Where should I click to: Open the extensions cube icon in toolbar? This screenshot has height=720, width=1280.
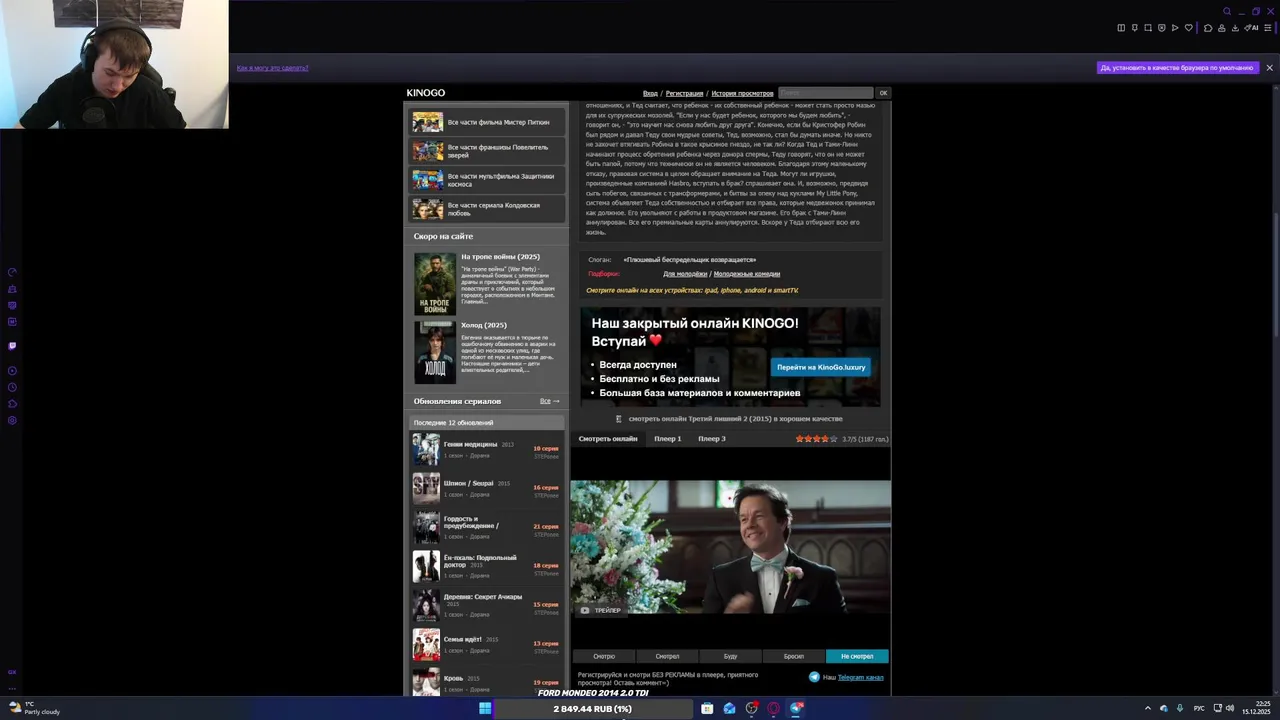pyautogui.click(x=1208, y=28)
